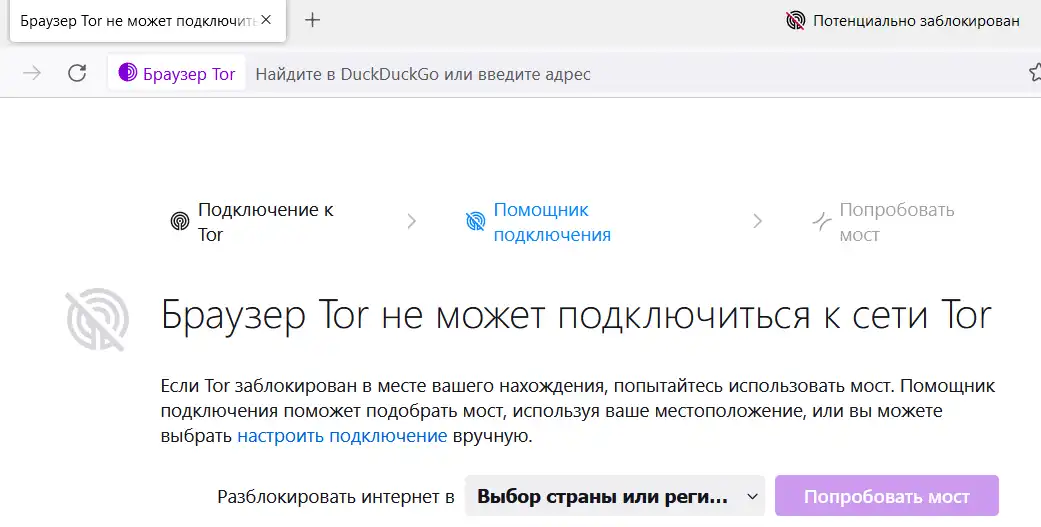Close the current Tor Browser tab
Image resolution: width=1041 pixels, height=527 pixels.
(x=265, y=20)
